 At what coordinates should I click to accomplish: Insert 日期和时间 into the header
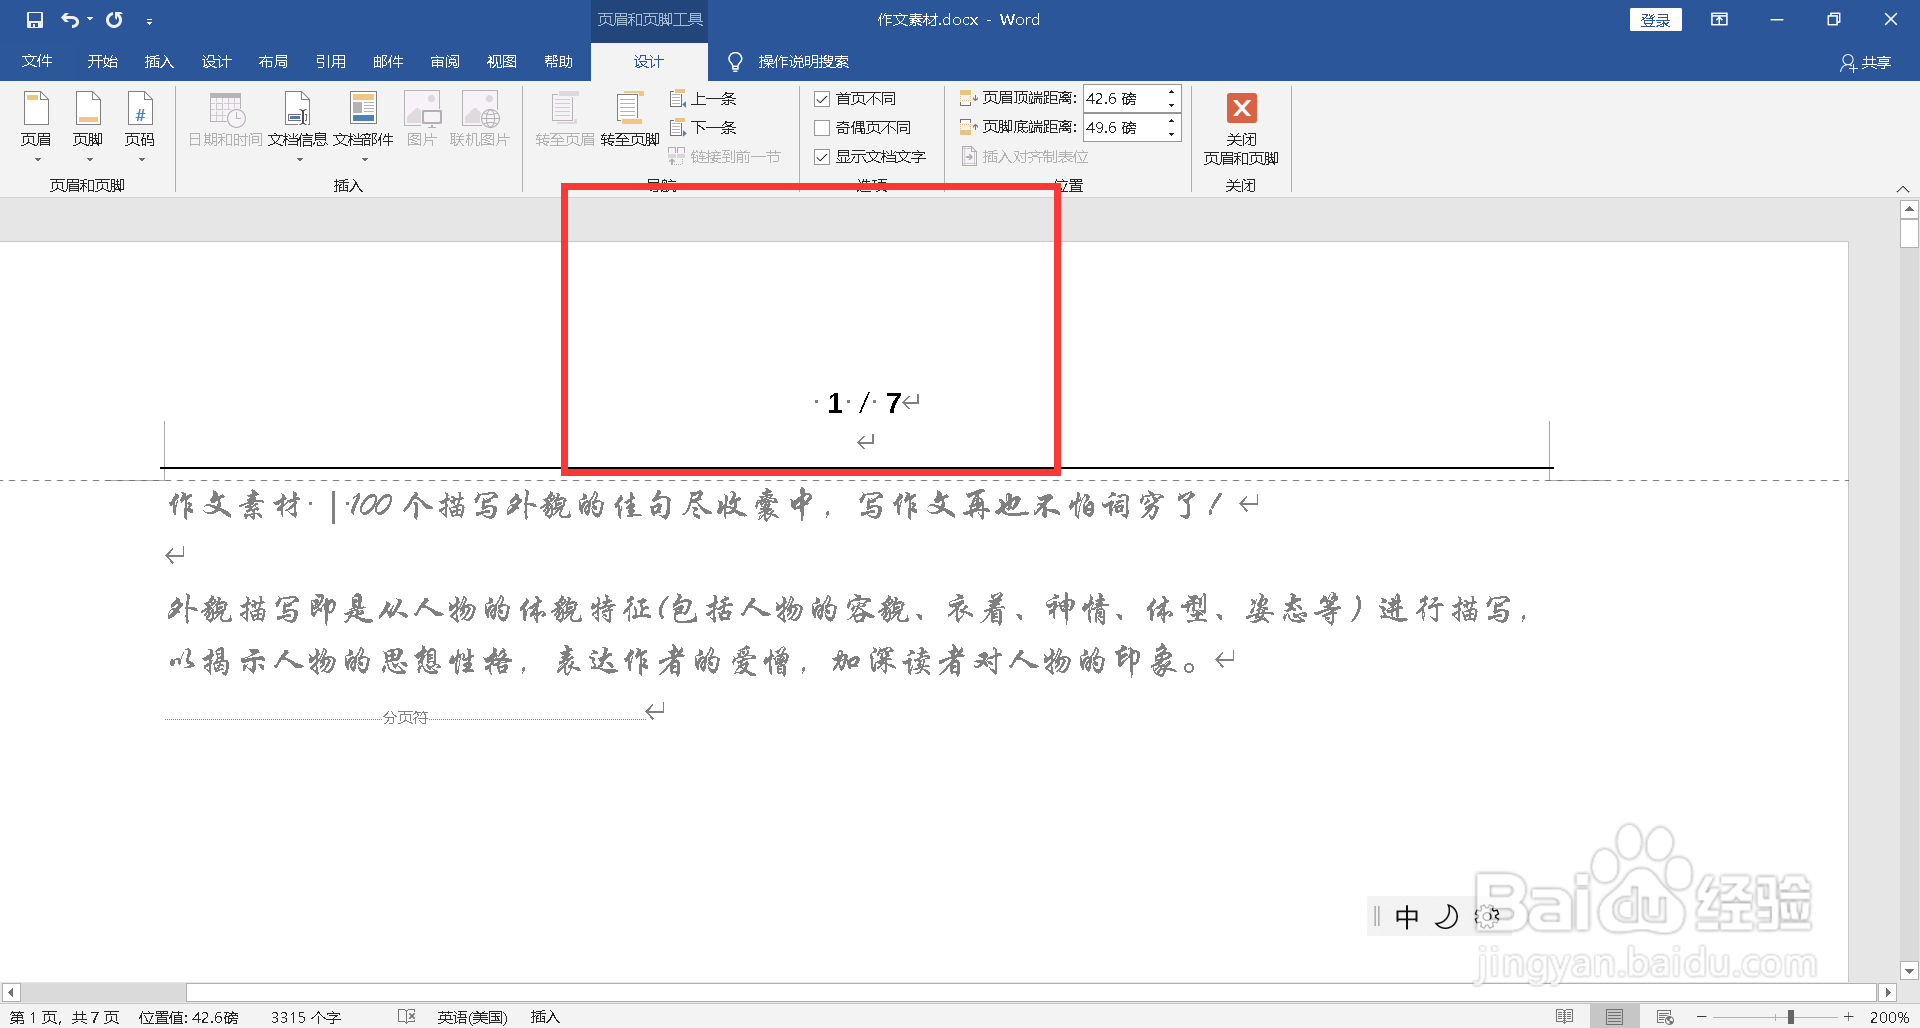tap(226, 120)
